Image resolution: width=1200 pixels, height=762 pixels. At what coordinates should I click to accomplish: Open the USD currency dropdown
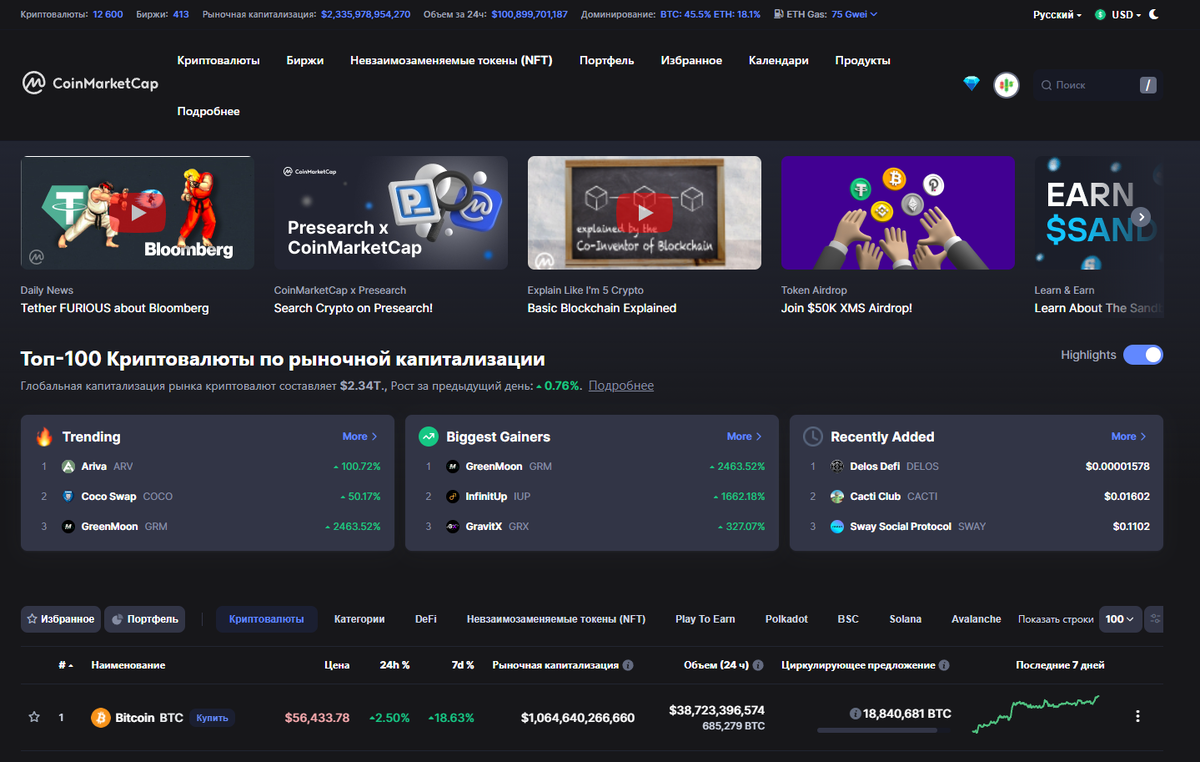tap(1117, 15)
